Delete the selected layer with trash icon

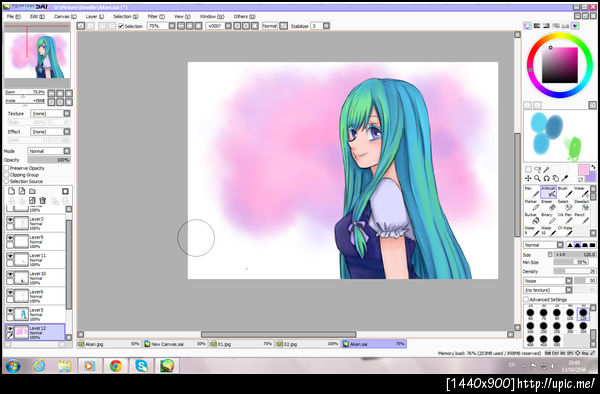pyautogui.click(x=42, y=200)
